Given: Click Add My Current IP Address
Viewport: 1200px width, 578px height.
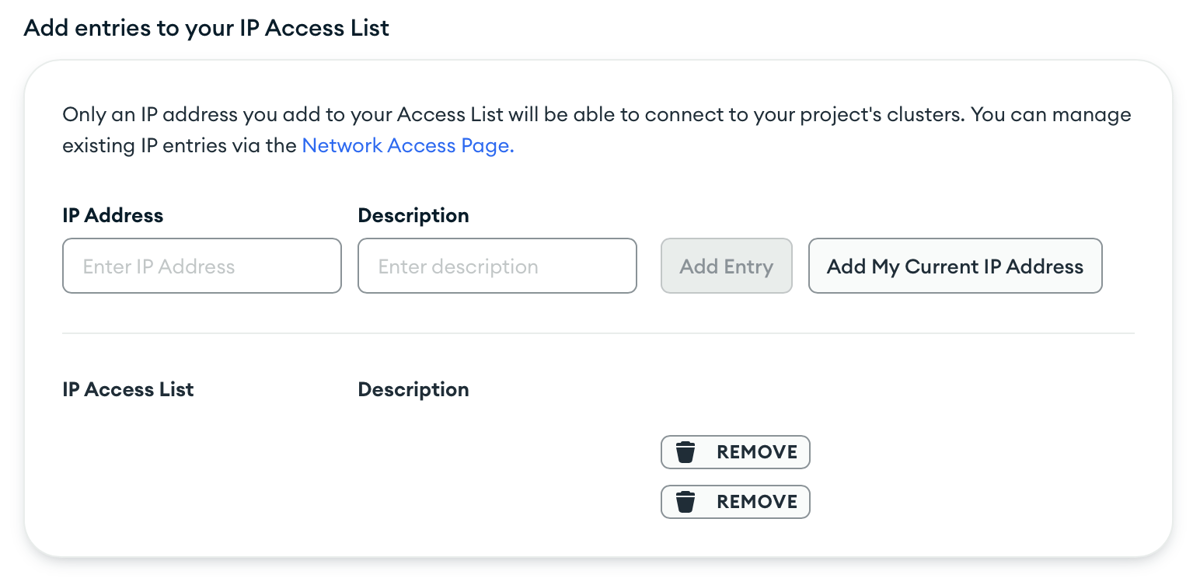Looking at the screenshot, I should tap(954, 266).
